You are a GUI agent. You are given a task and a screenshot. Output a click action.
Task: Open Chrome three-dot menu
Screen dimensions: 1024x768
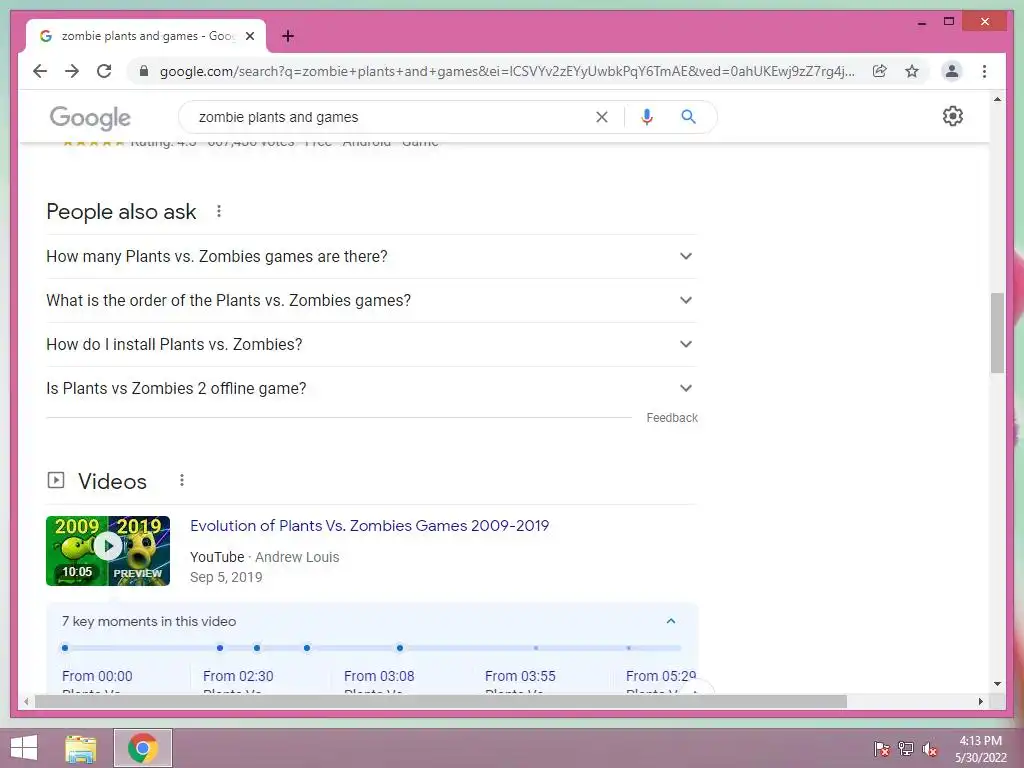tap(984, 71)
